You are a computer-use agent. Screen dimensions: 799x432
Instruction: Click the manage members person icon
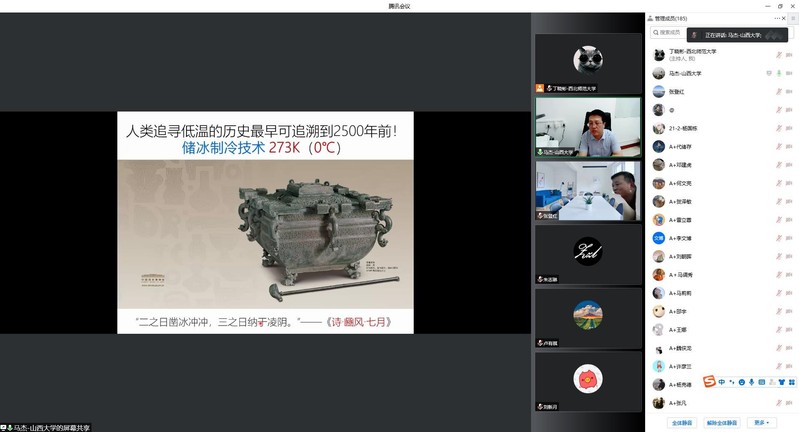(x=650, y=18)
